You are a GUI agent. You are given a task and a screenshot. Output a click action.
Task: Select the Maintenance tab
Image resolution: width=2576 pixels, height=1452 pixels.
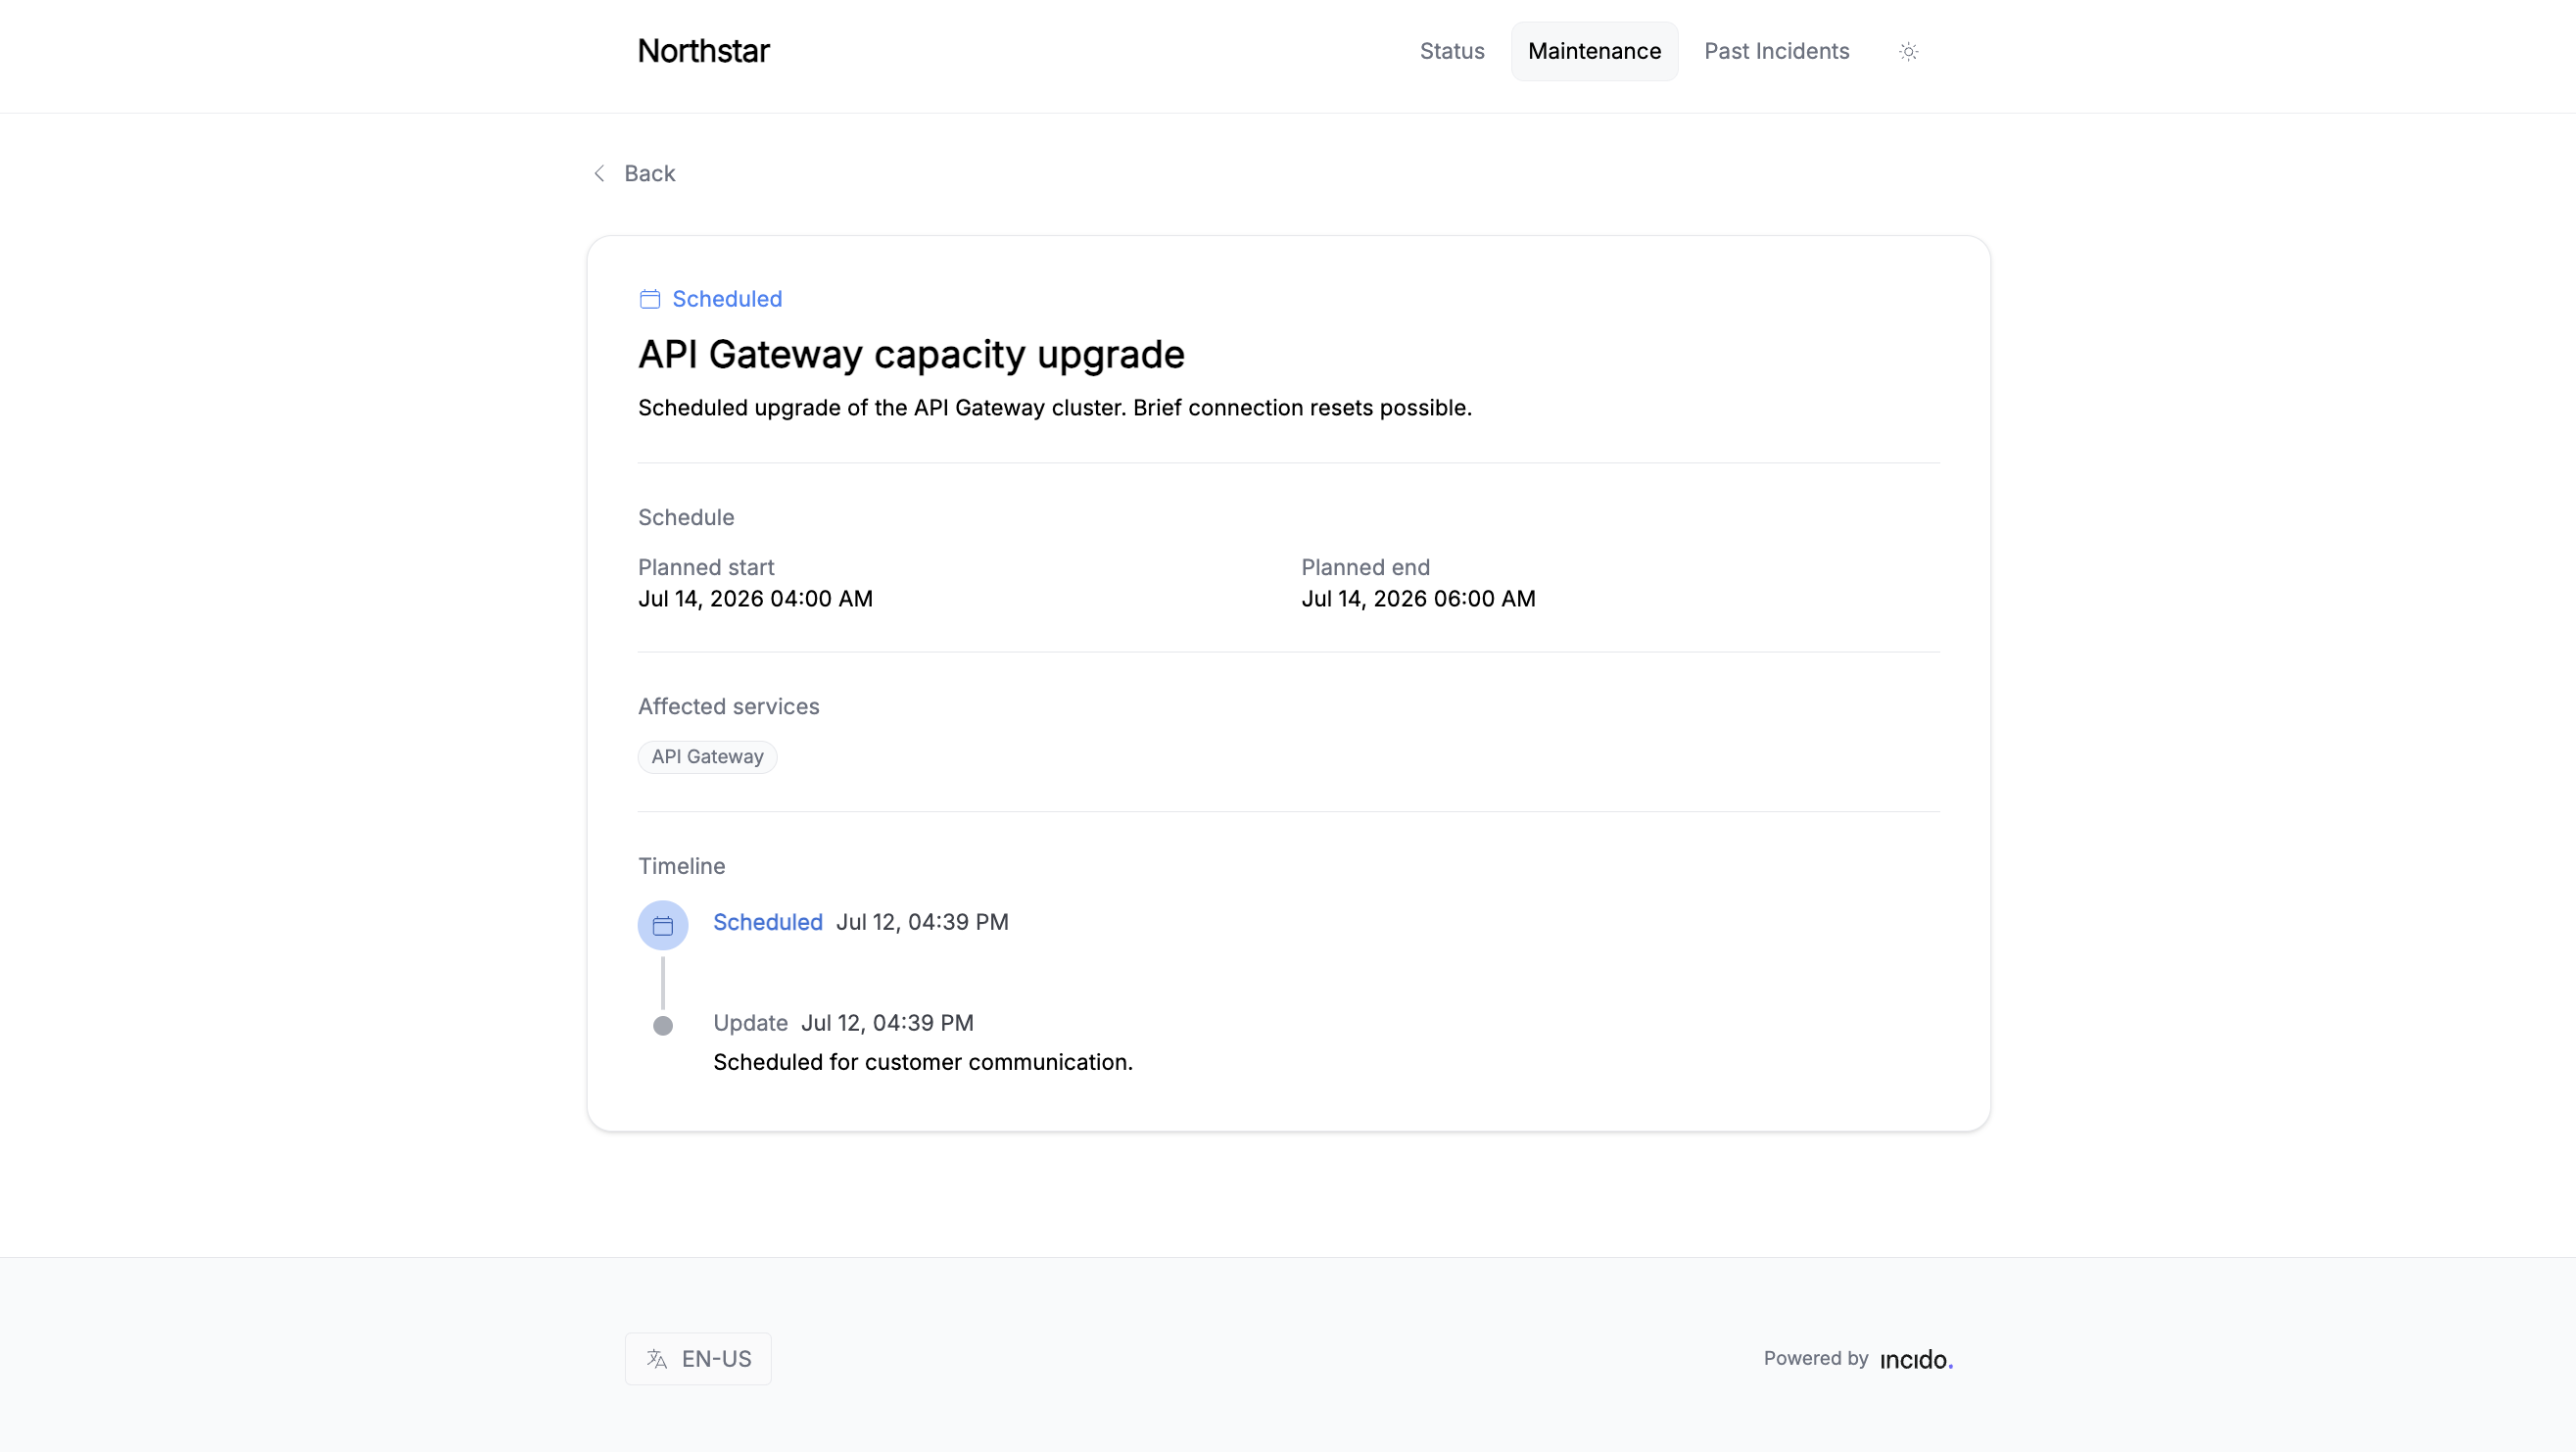[1594, 51]
